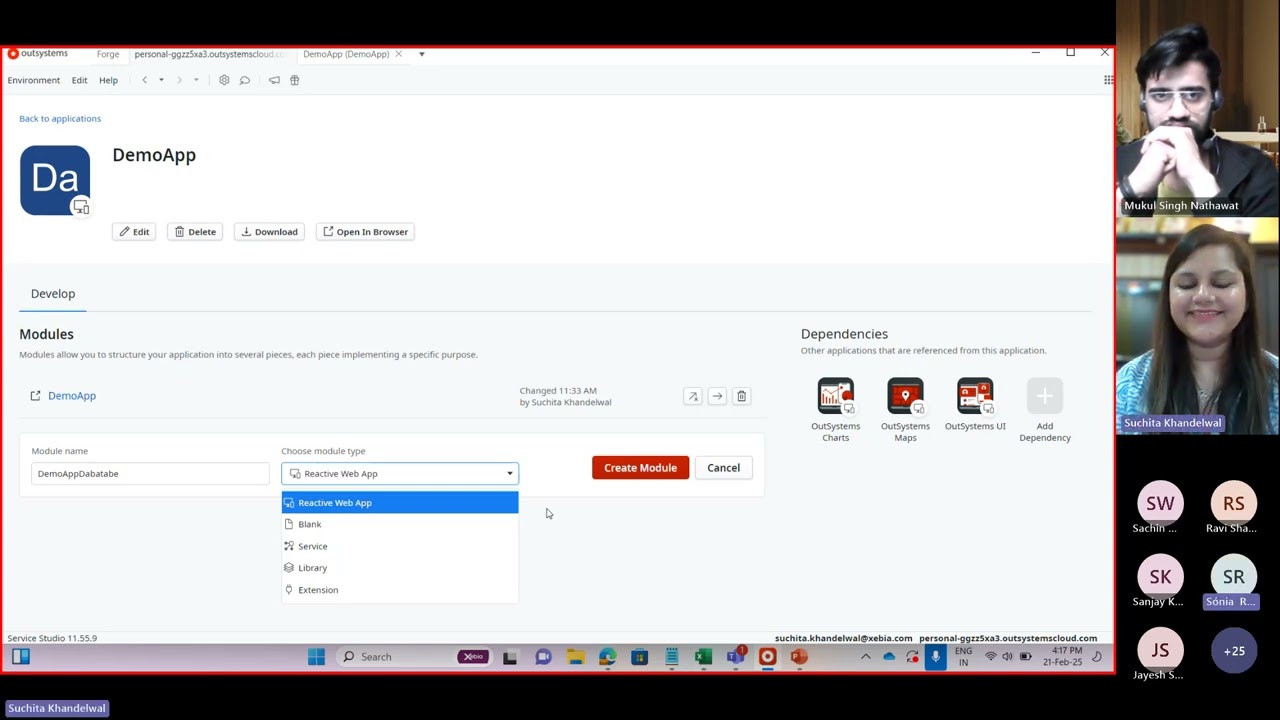1280x720 pixels.
Task: Click the announcements megaphone icon
Action: click(274, 80)
